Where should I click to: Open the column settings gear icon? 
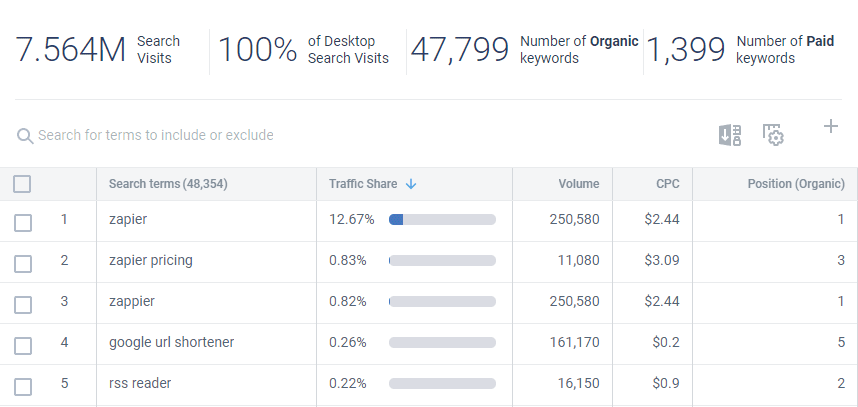point(773,135)
